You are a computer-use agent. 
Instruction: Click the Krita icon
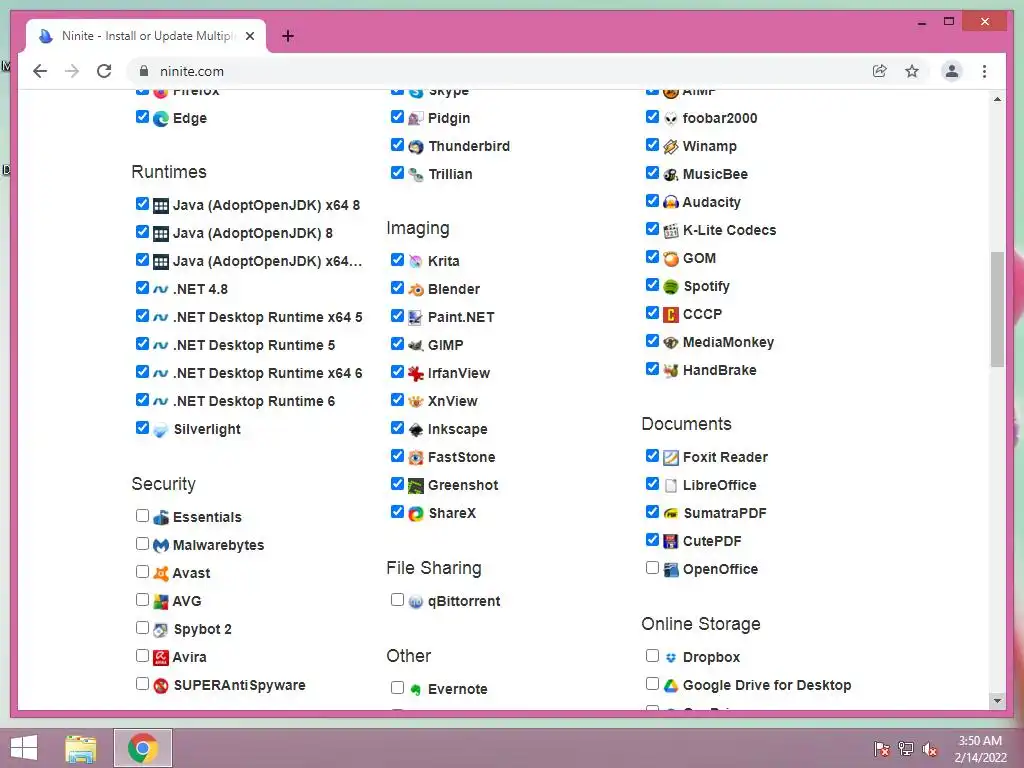415,261
